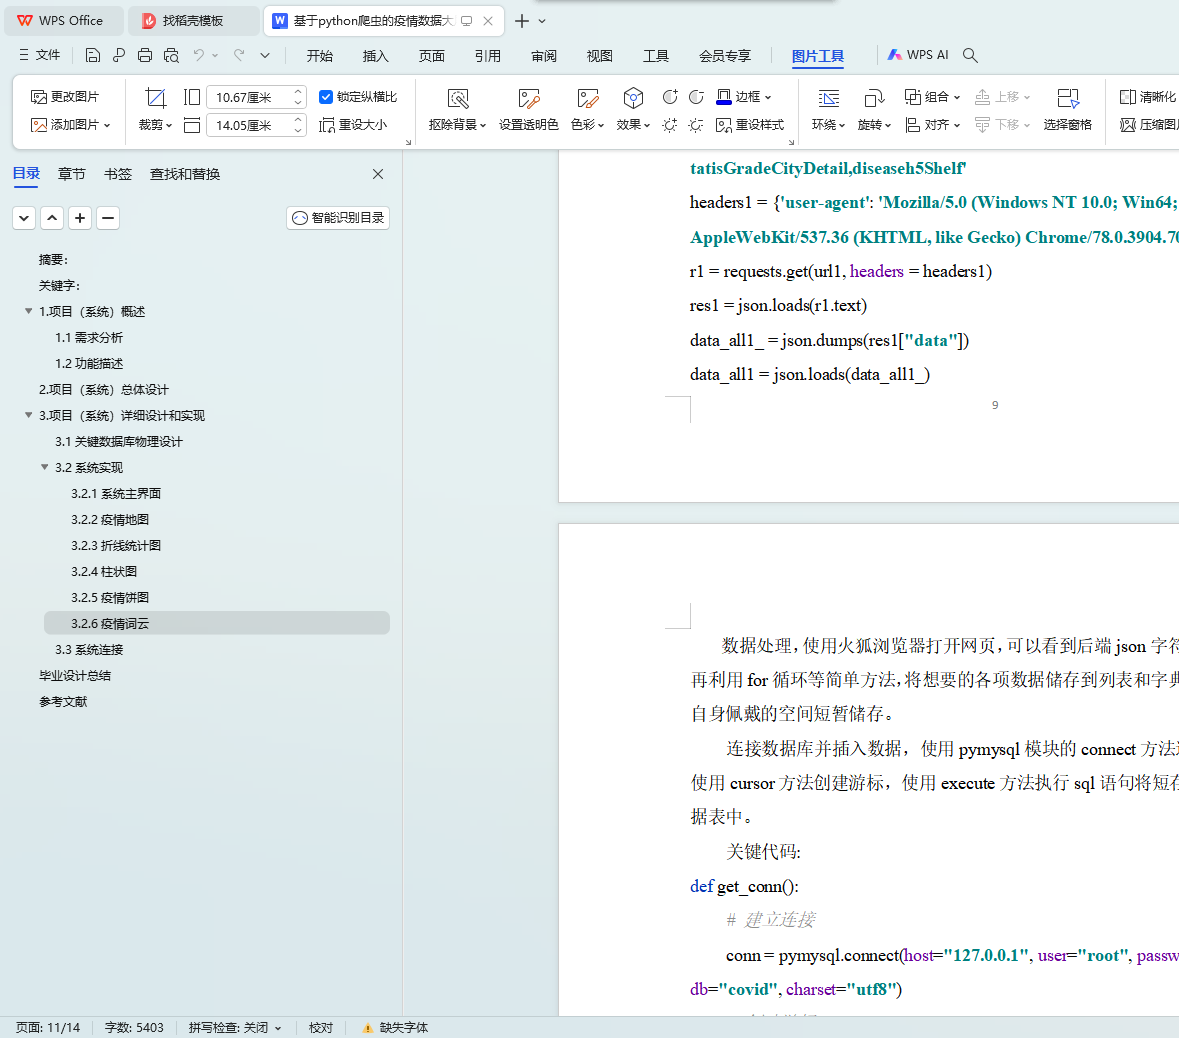Click the Crop (裁剪) tool icon
This screenshot has width=1179, height=1038.
coord(155,98)
